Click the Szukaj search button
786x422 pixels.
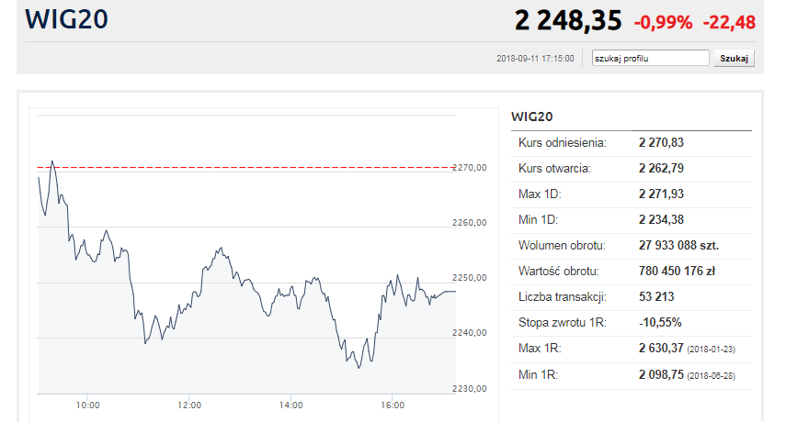click(x=734, y=58)
